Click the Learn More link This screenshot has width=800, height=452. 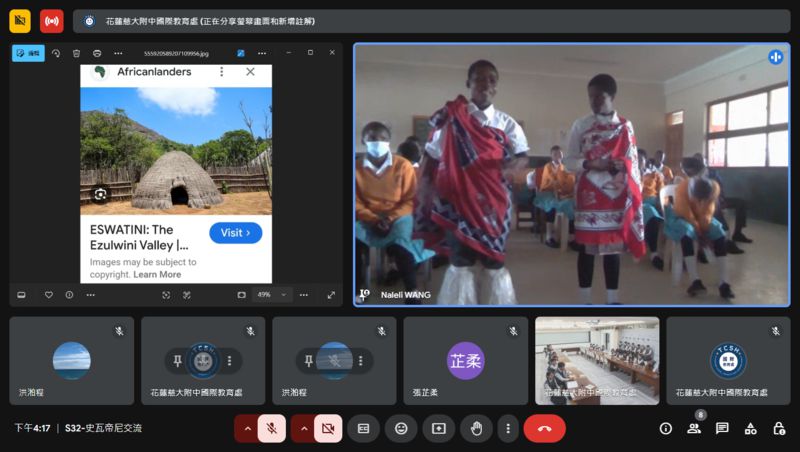157,274
